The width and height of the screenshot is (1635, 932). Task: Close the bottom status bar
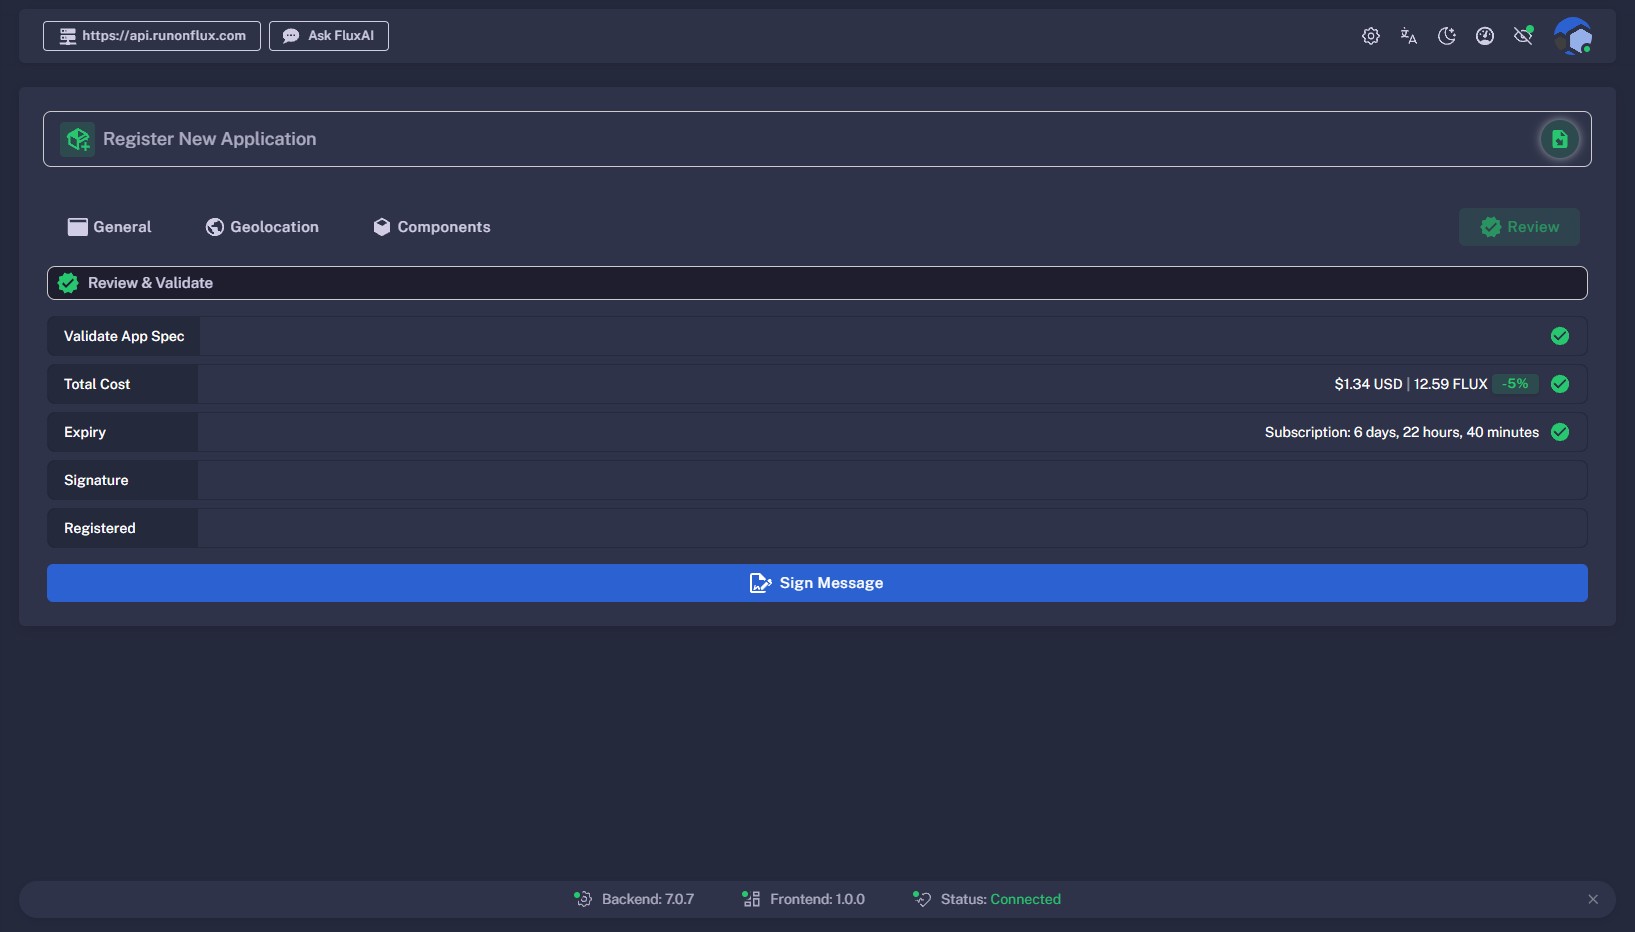point(1593,899)
